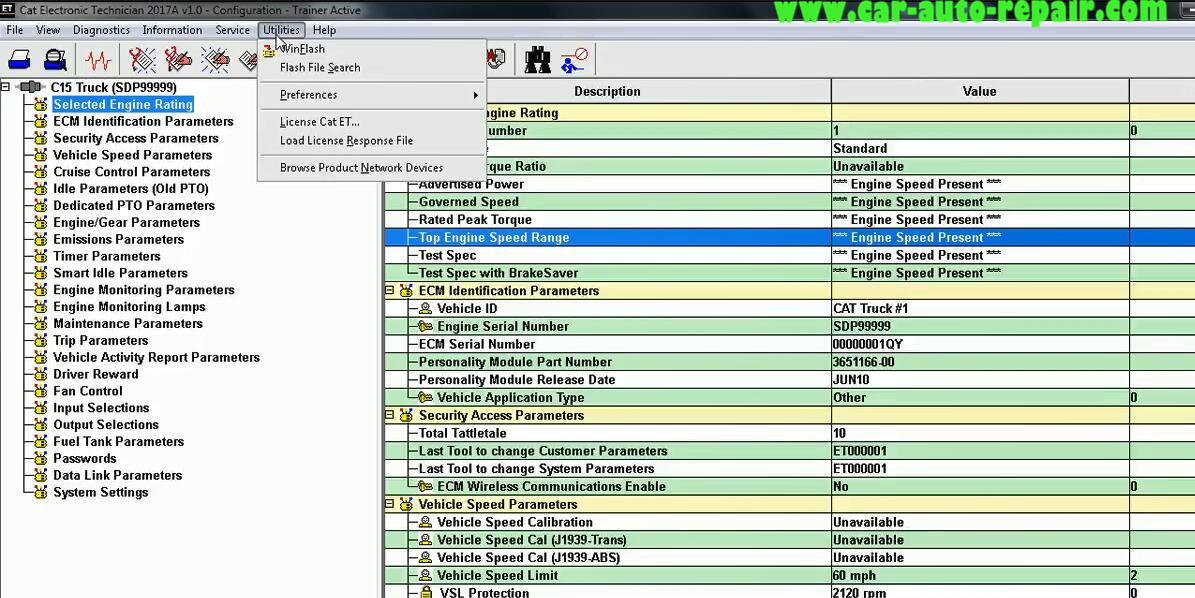Image resolution: width=1195 pixels, height=598 pixels.
Task: Choose Load License Response File
Action: 346,141
